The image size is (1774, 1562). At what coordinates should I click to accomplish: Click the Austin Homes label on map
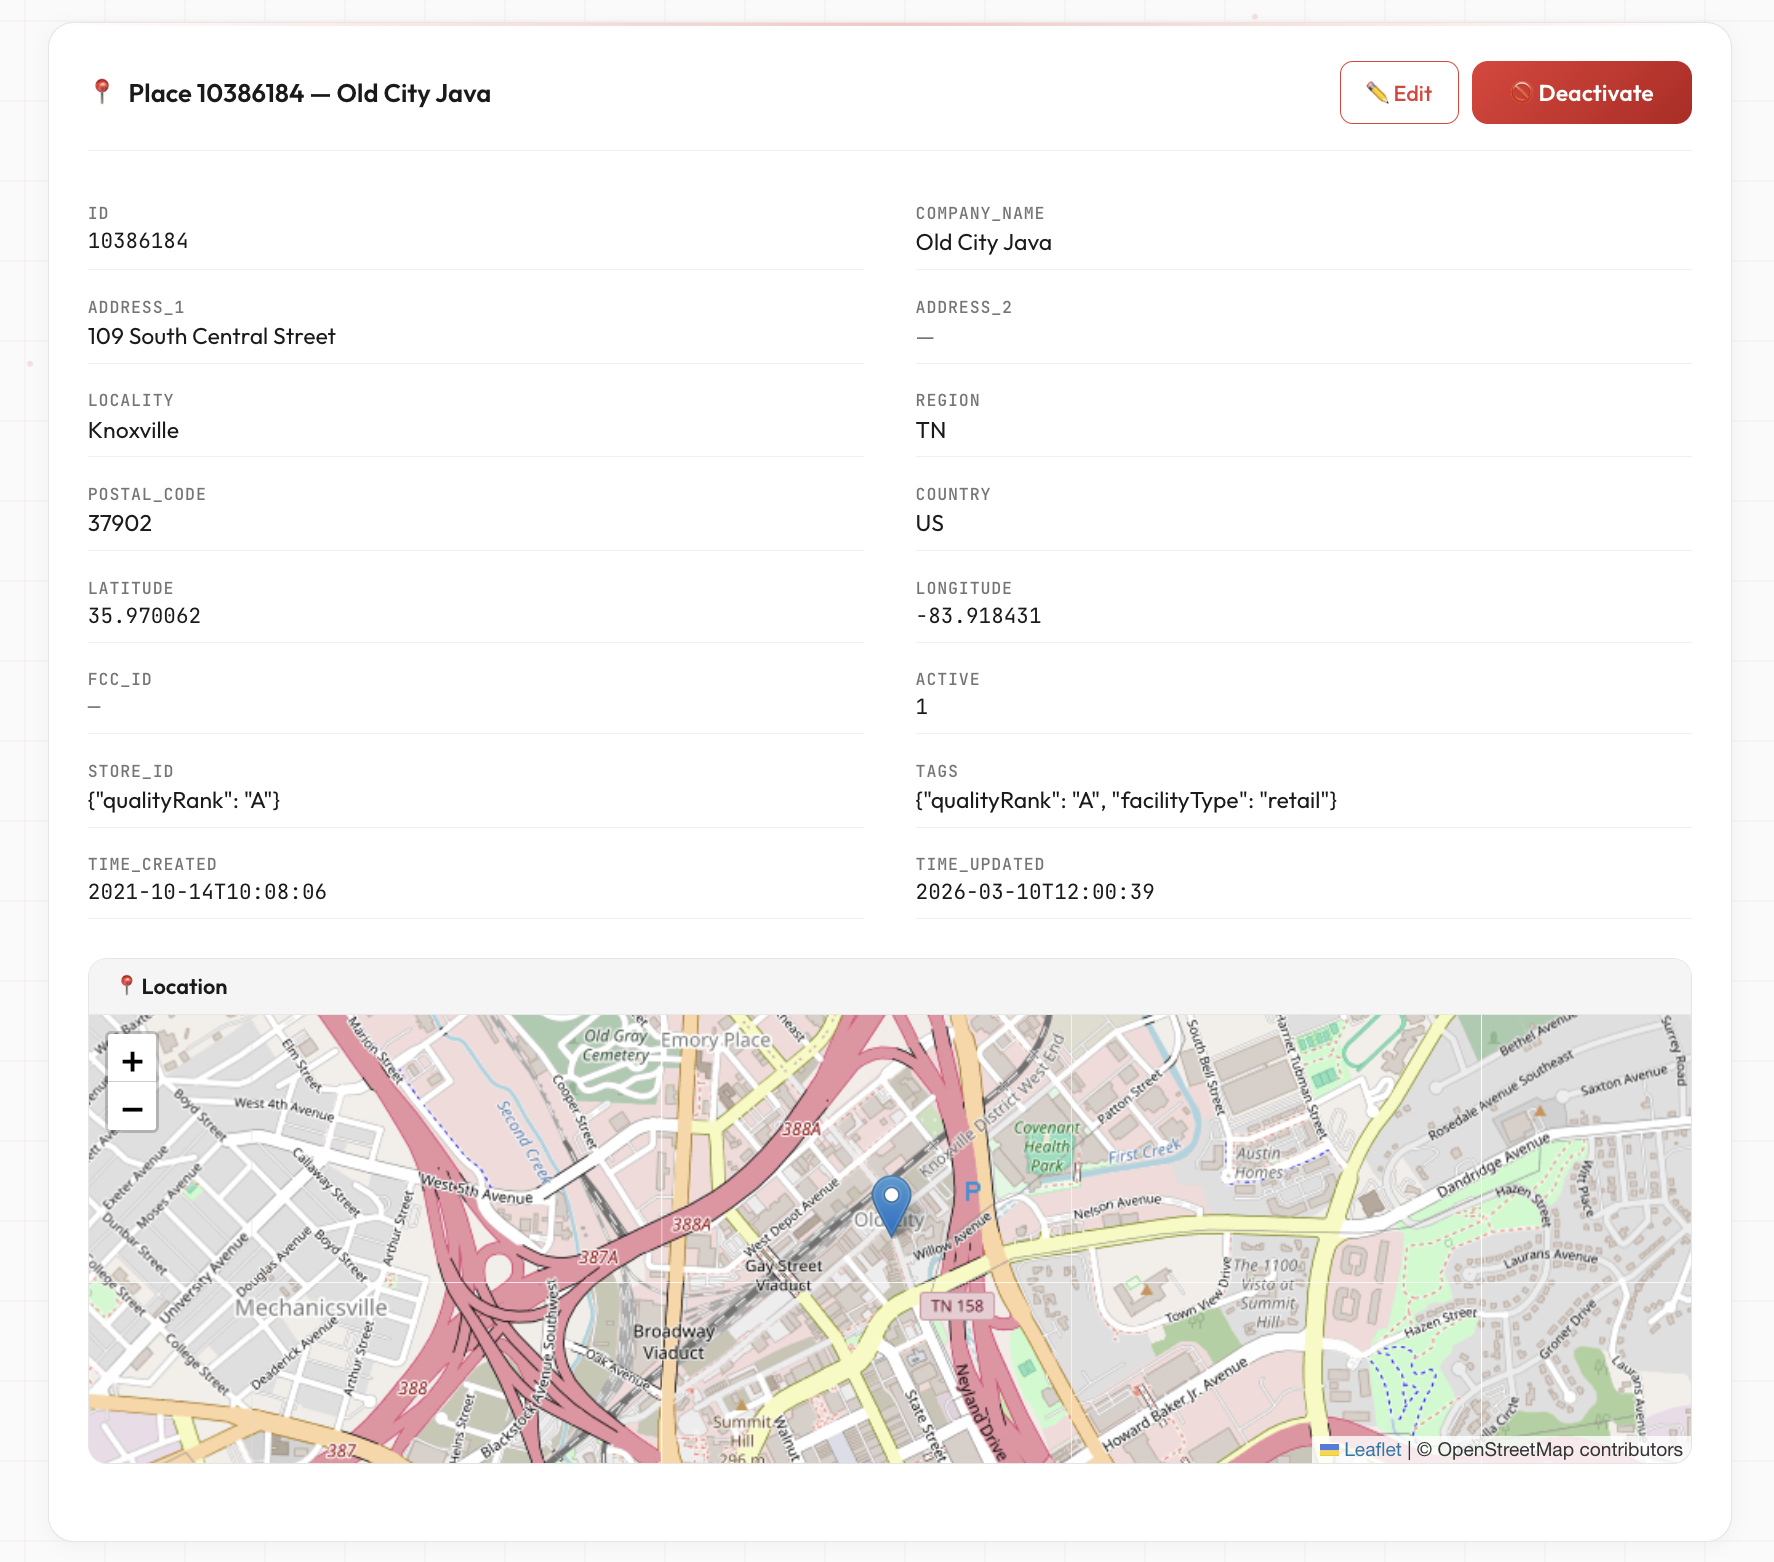click(1259, 1163)
